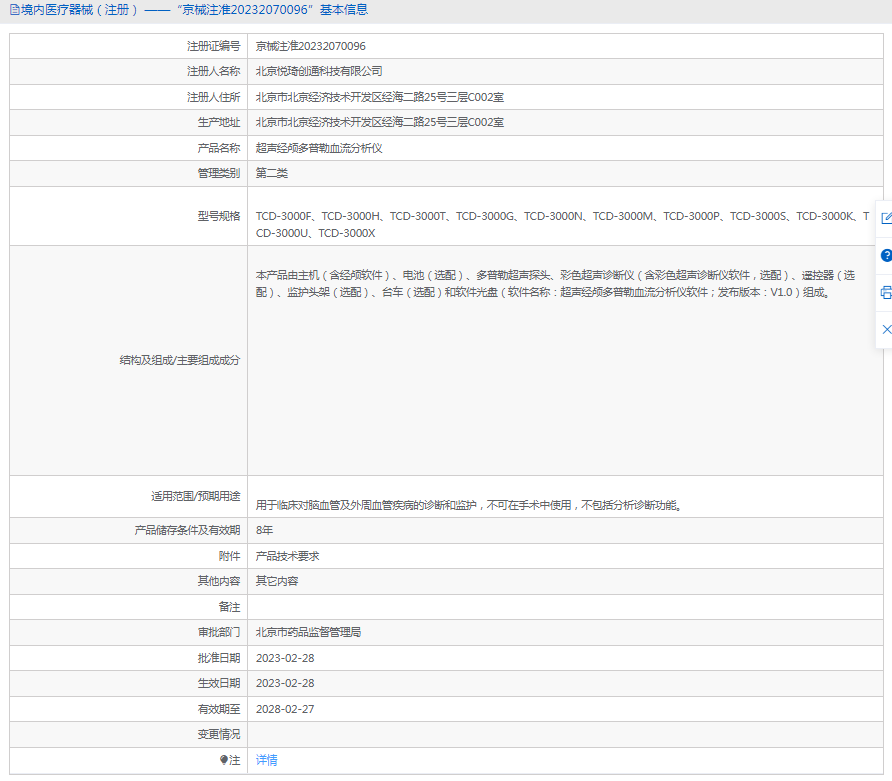Click the 结构及组成/主要组成成分 label
The width and height of the screenshot is (892, 781).
[x=180, y=361]
